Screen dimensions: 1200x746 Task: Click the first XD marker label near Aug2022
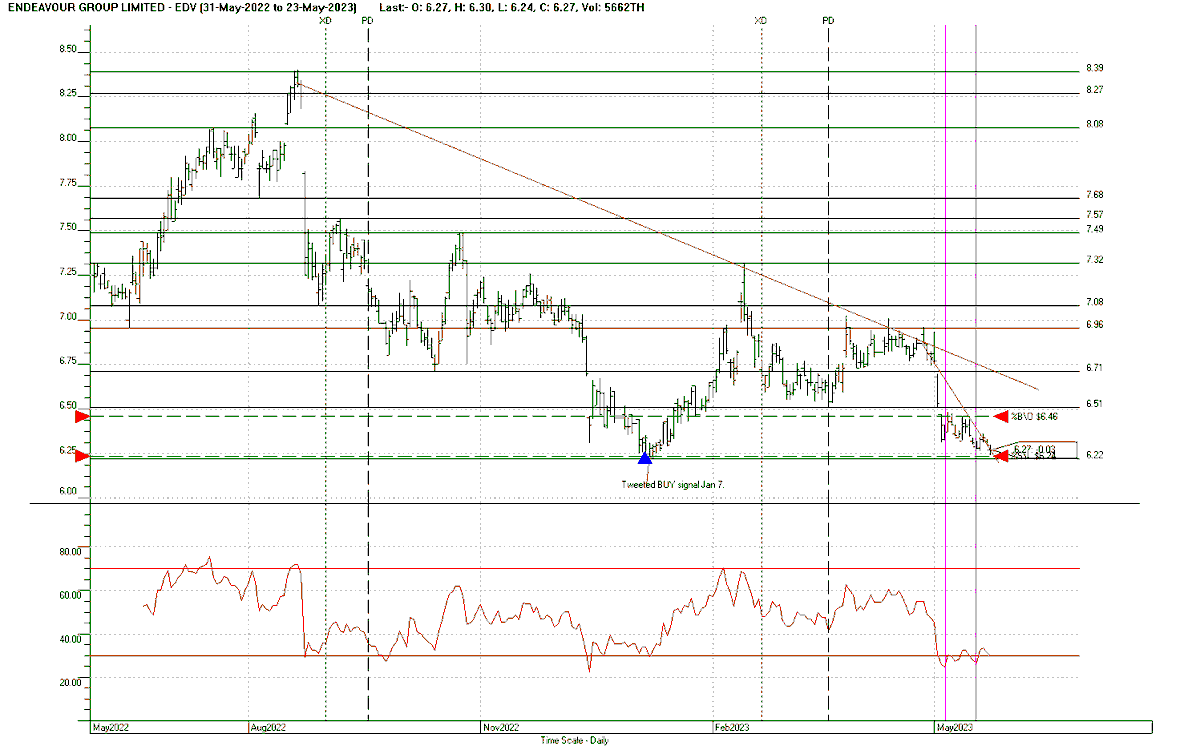[326, 21]
